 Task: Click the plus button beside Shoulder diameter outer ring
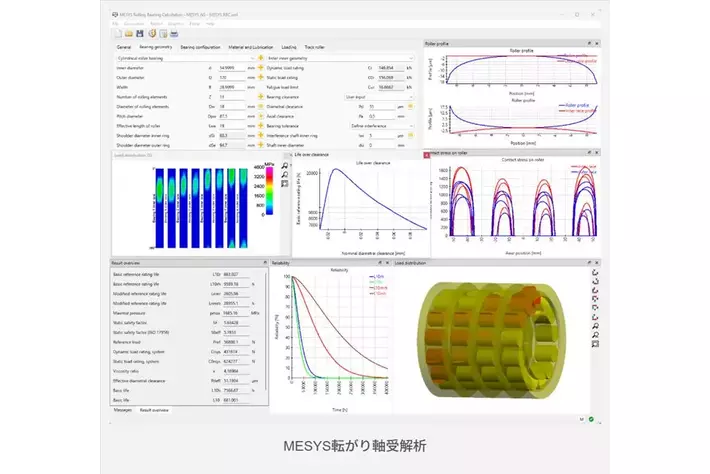[x=261, y=145]
